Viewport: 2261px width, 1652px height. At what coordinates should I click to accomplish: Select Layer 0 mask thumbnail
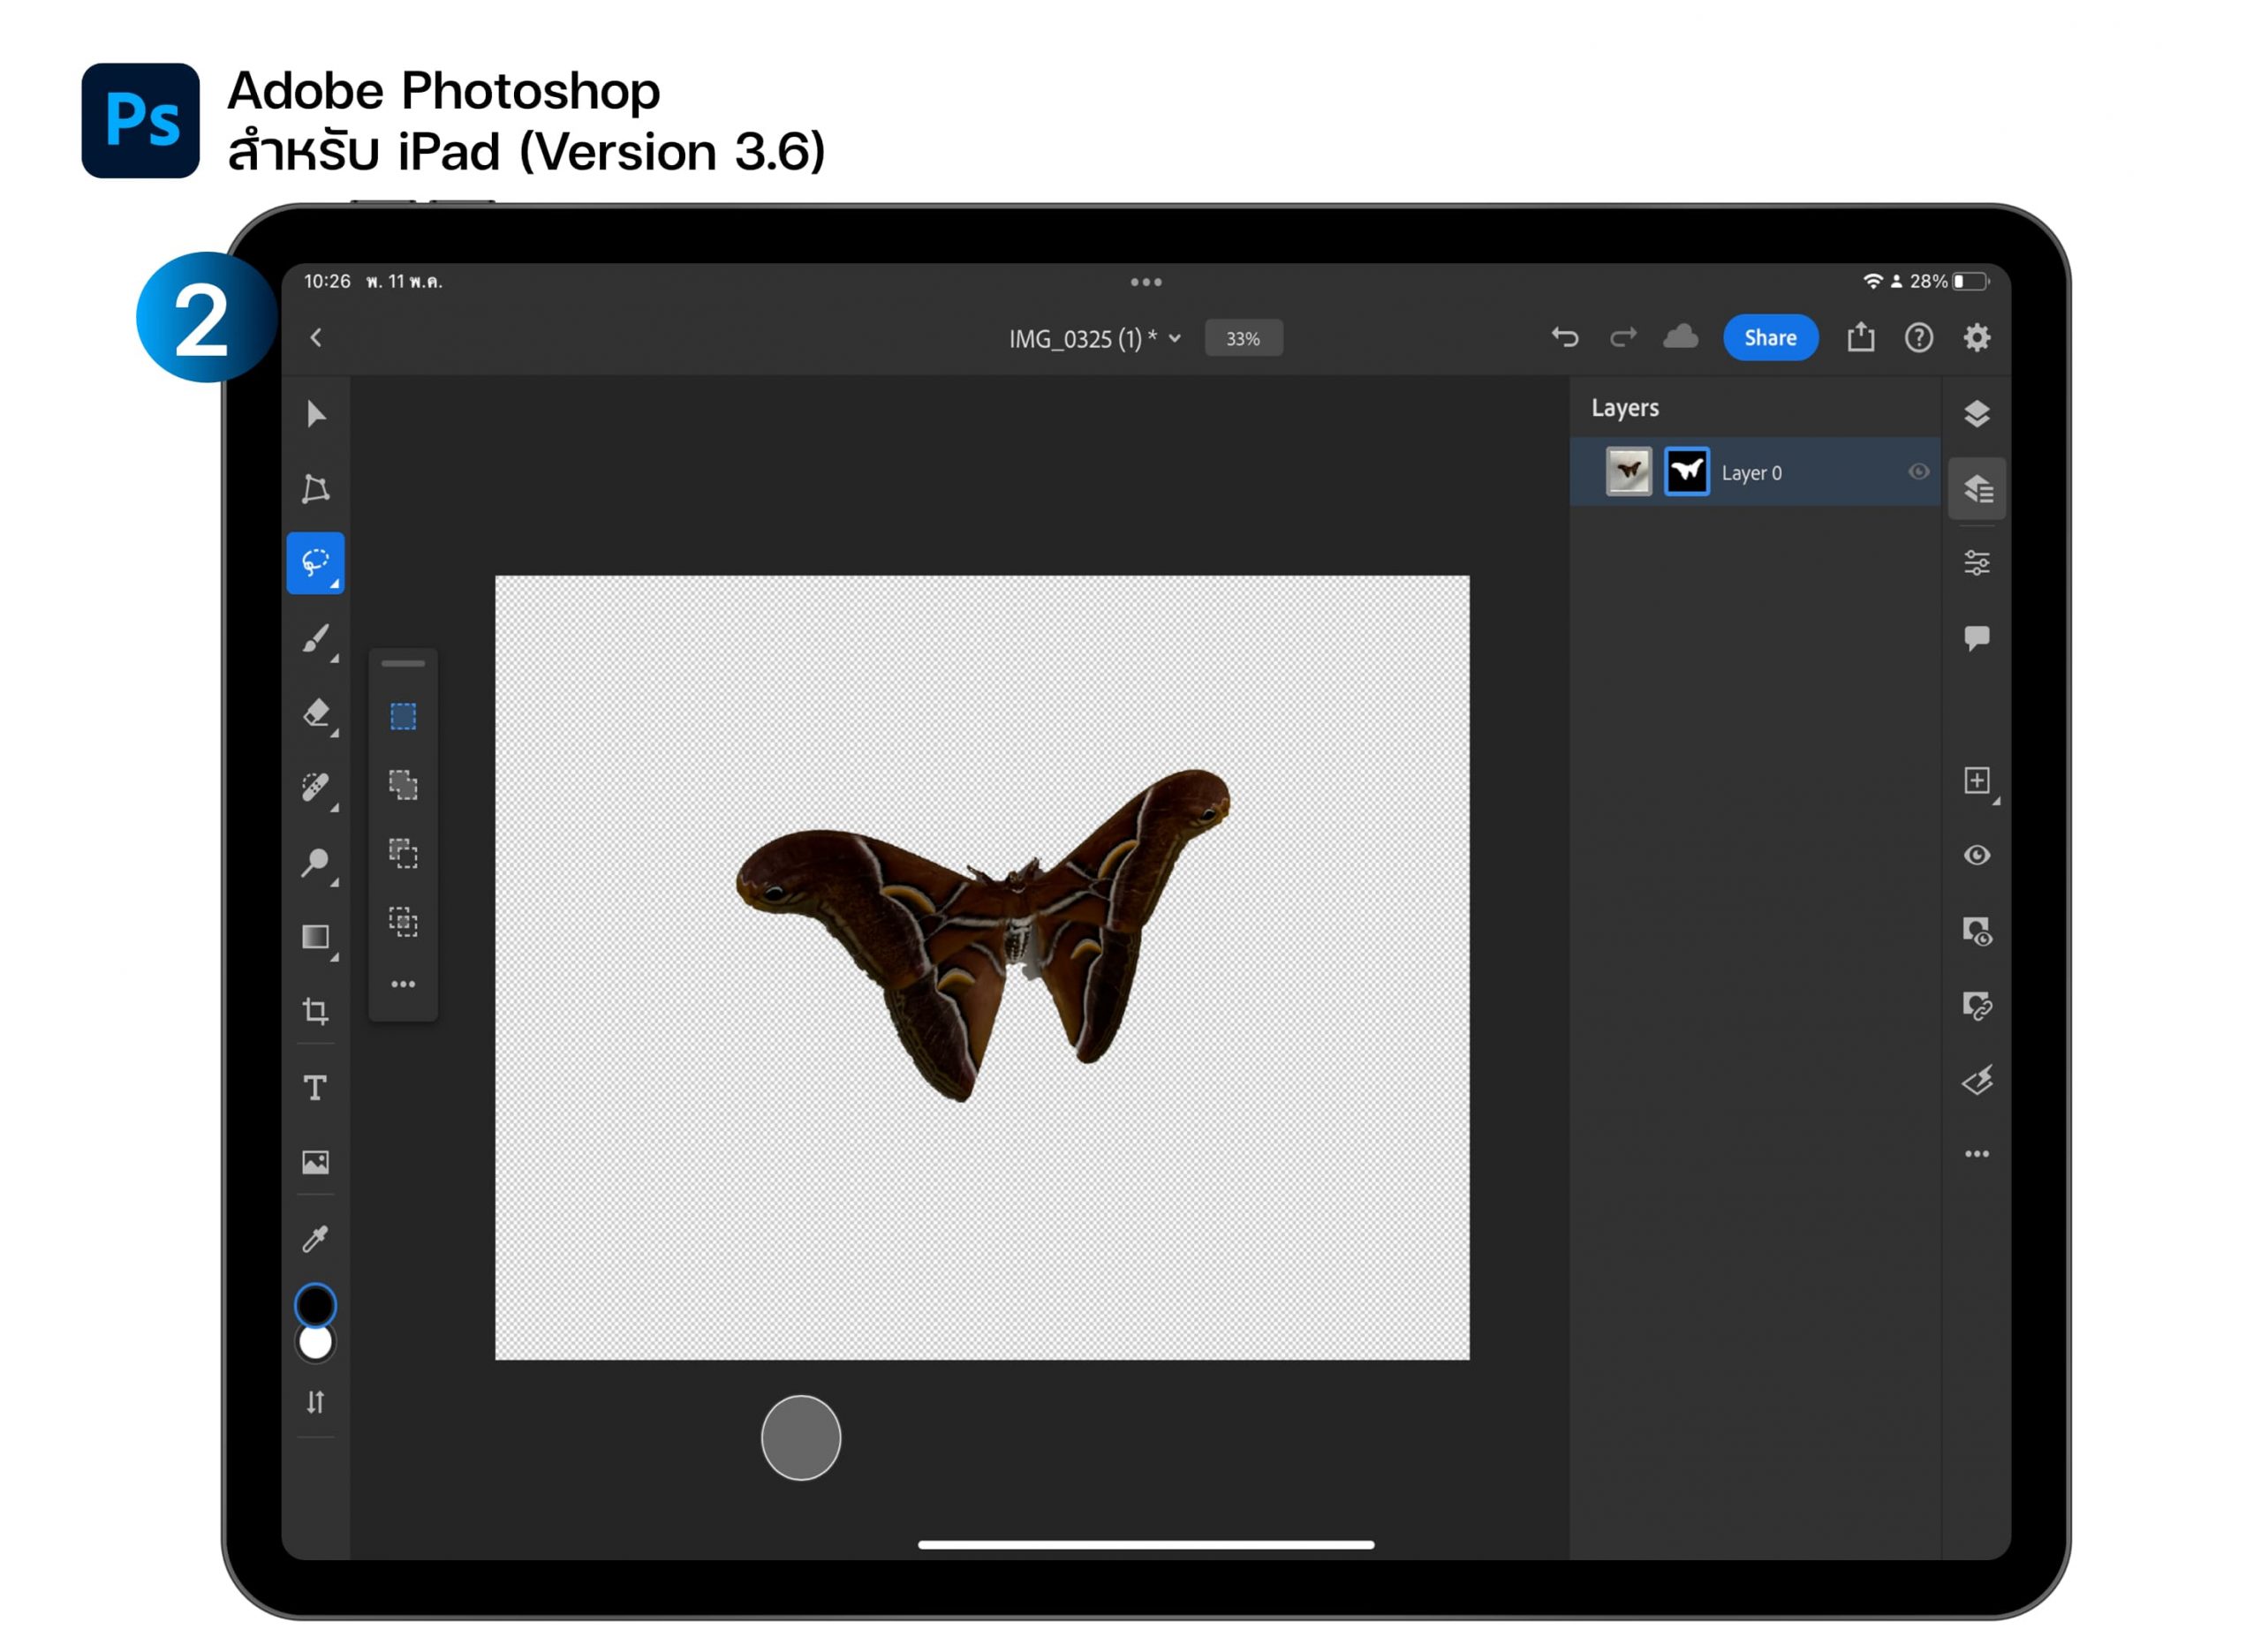1688,472
